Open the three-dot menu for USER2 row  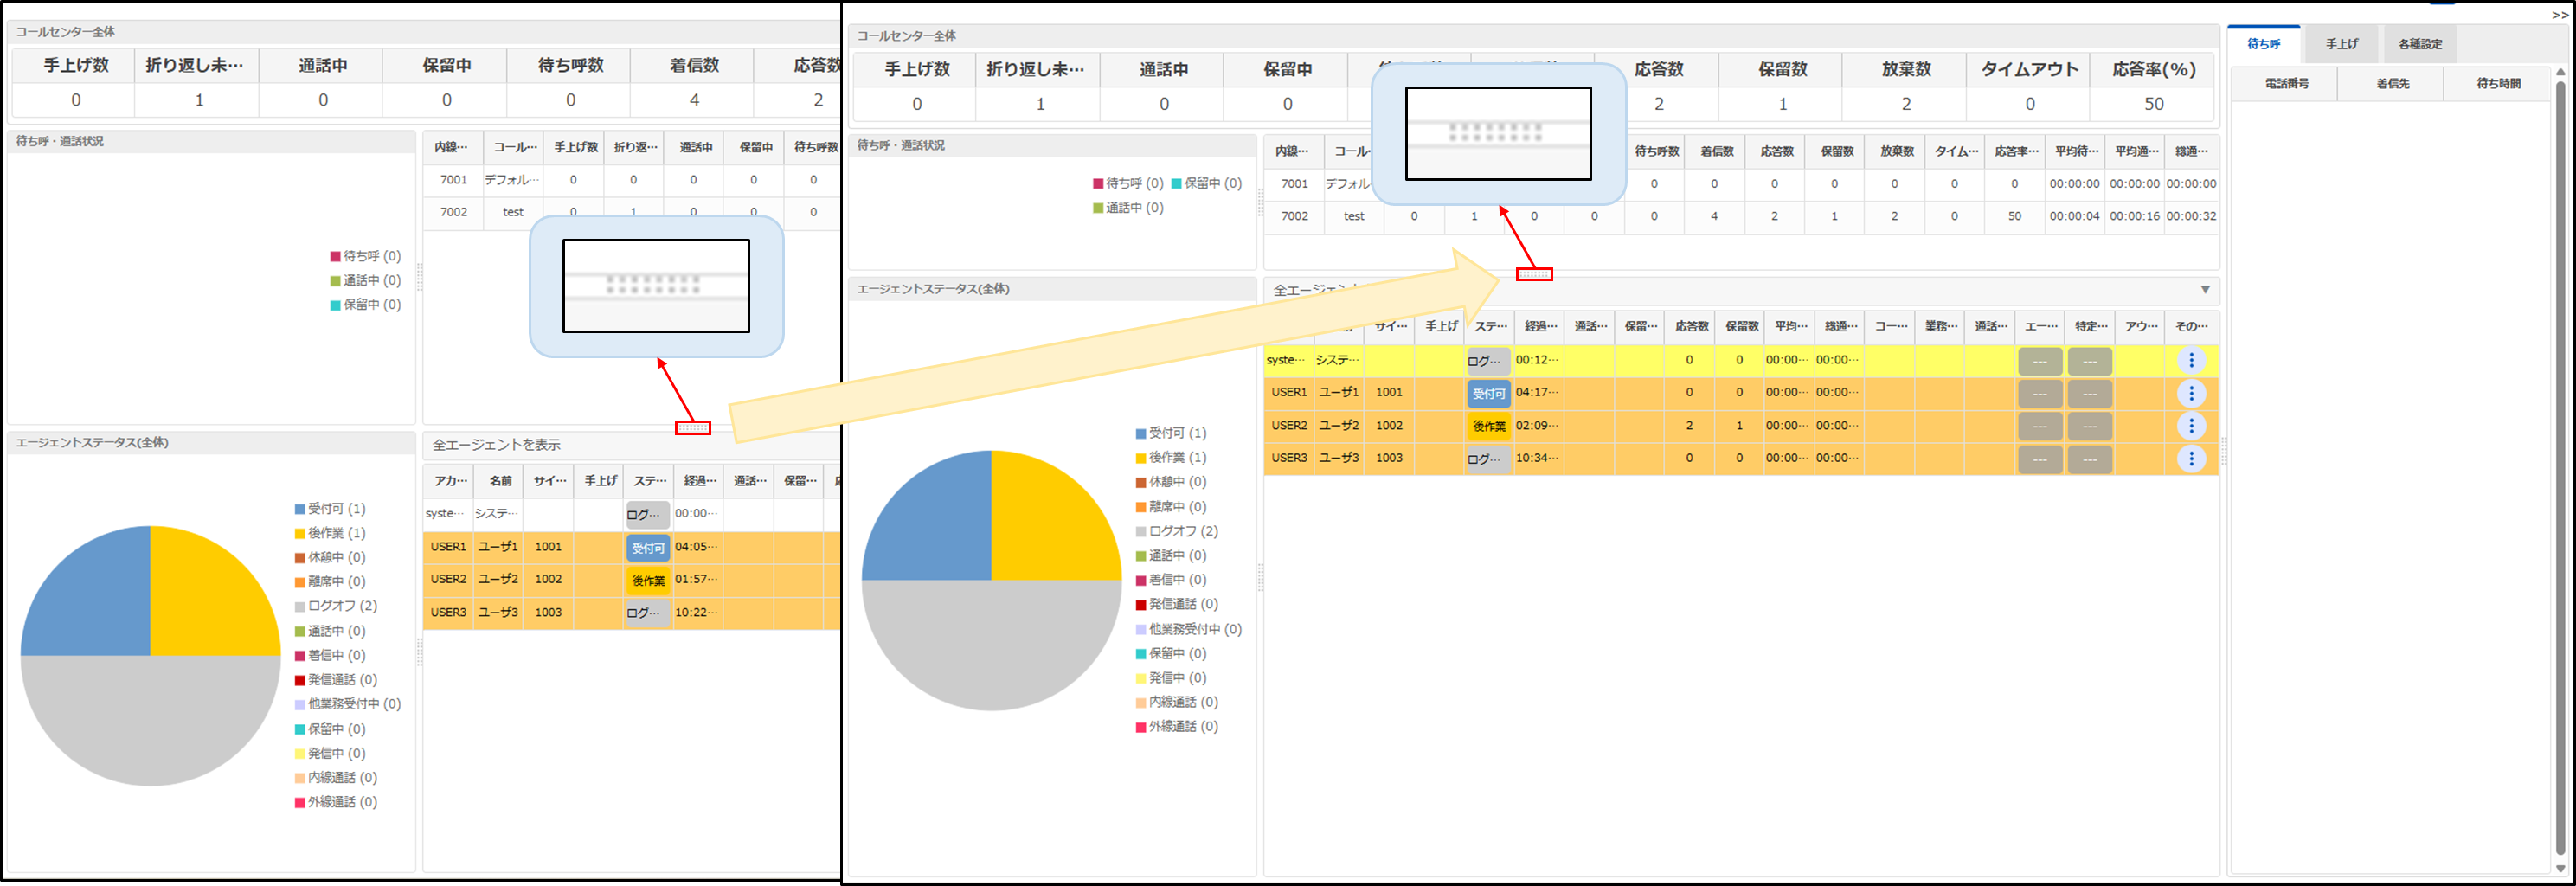pos(2190,426)
